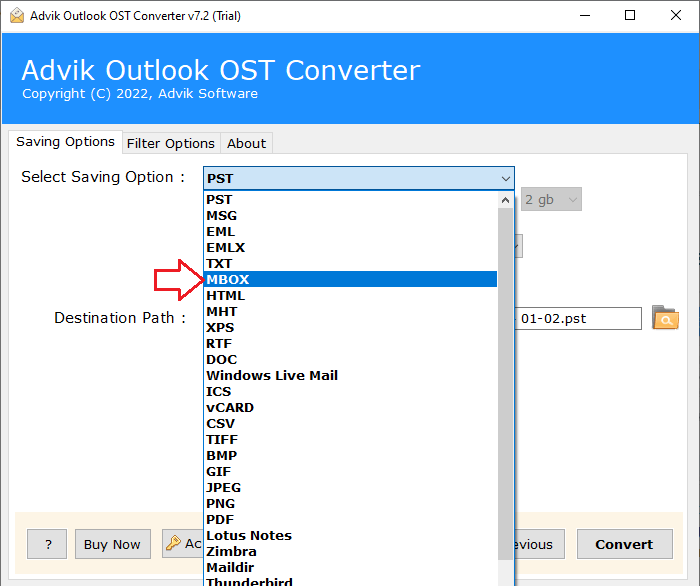Select the highlighted MBOX option
This screenshot has width=700, height=586.
tap(350, 279)
